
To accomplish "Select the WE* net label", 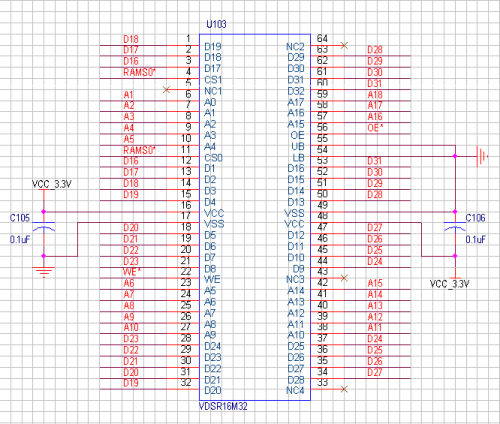I will coord(132,272).
